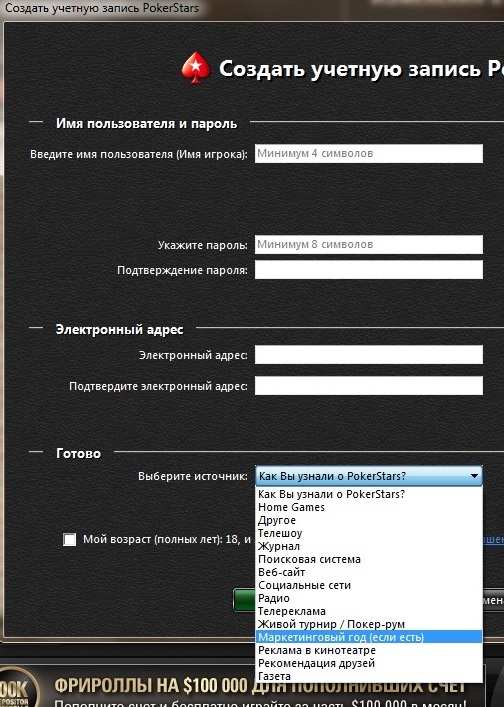Click the password confirmation field
This screenshot has height=707, width=504.
click(x=369, y=270)
